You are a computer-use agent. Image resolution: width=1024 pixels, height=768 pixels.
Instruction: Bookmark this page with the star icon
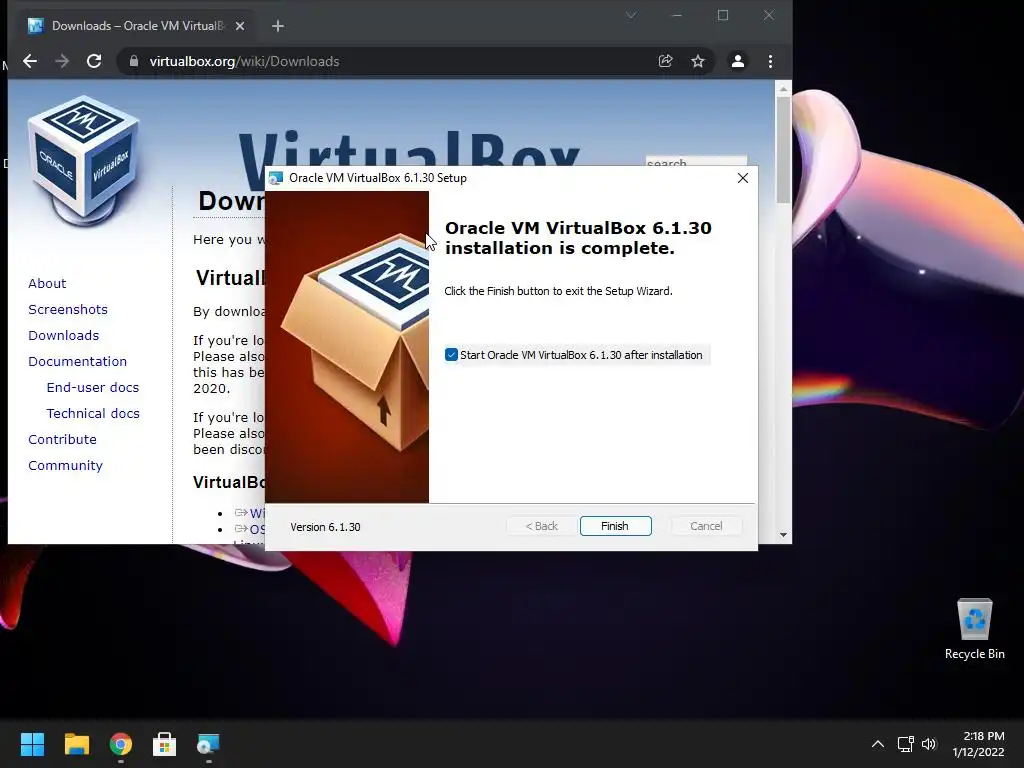pos(697,61)
